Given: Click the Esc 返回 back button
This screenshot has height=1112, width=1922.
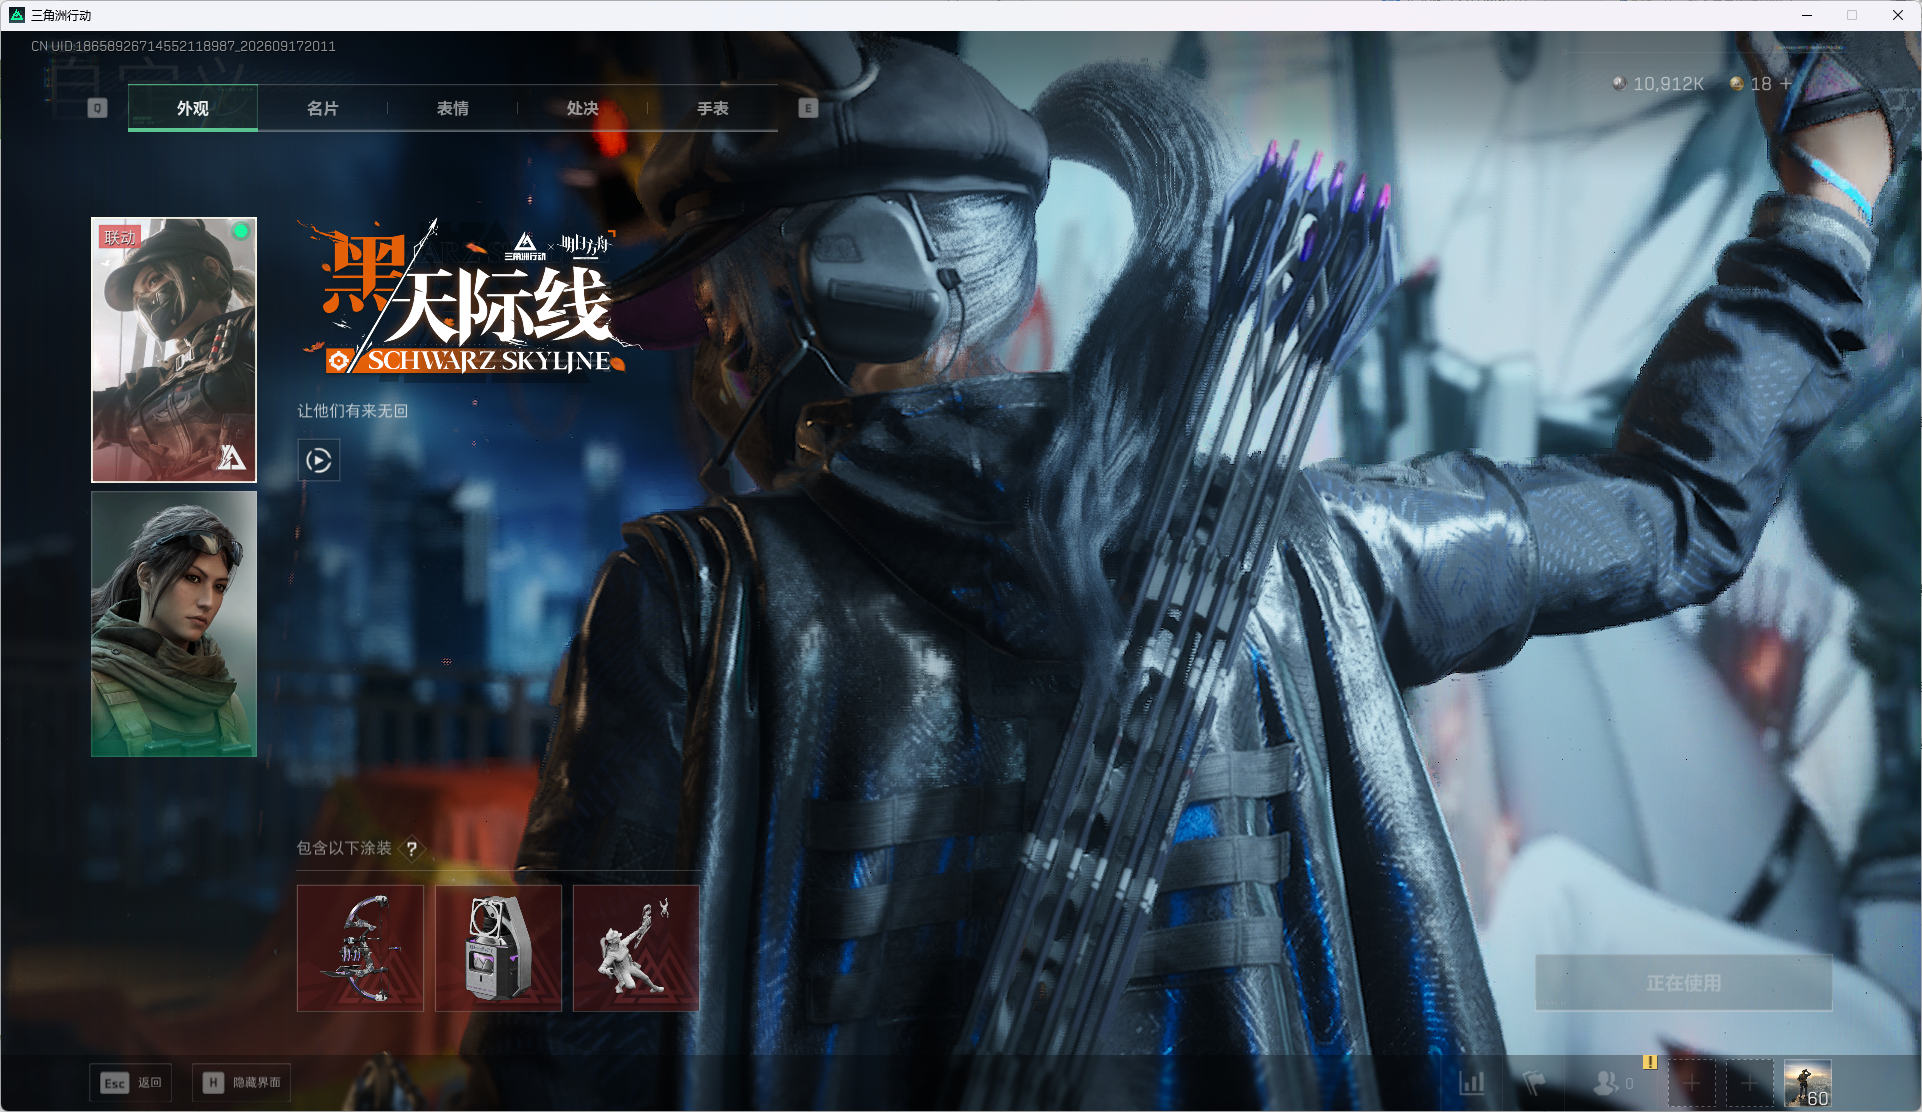Looking at the screenshot, I should (x=131, y=1083).
